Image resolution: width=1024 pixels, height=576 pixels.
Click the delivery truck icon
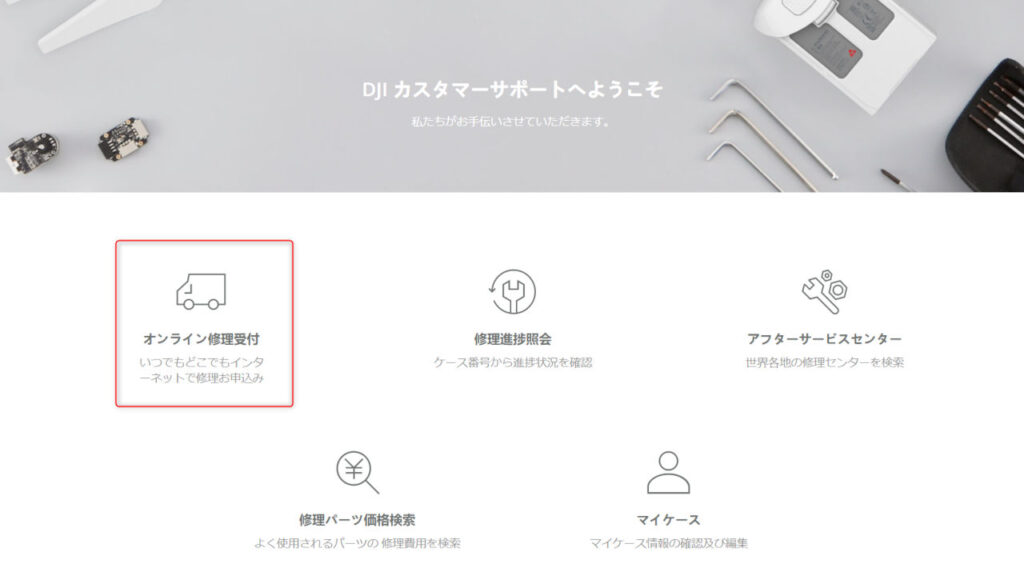point(201,291)
